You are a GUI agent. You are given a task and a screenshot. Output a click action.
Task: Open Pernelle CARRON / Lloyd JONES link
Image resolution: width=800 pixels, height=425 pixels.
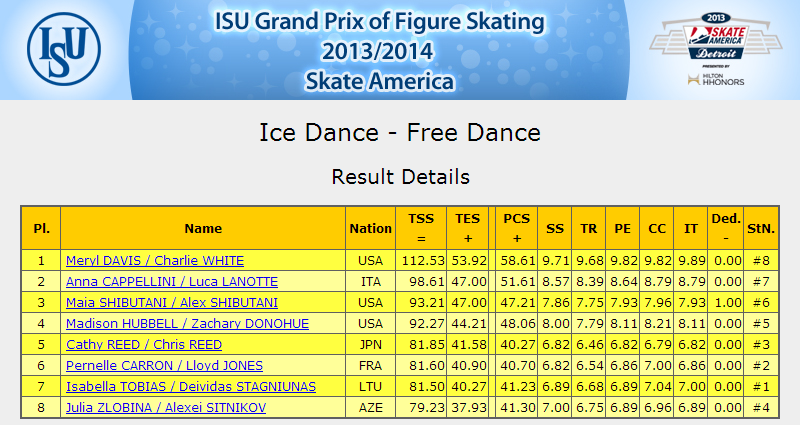click(164, 365)
